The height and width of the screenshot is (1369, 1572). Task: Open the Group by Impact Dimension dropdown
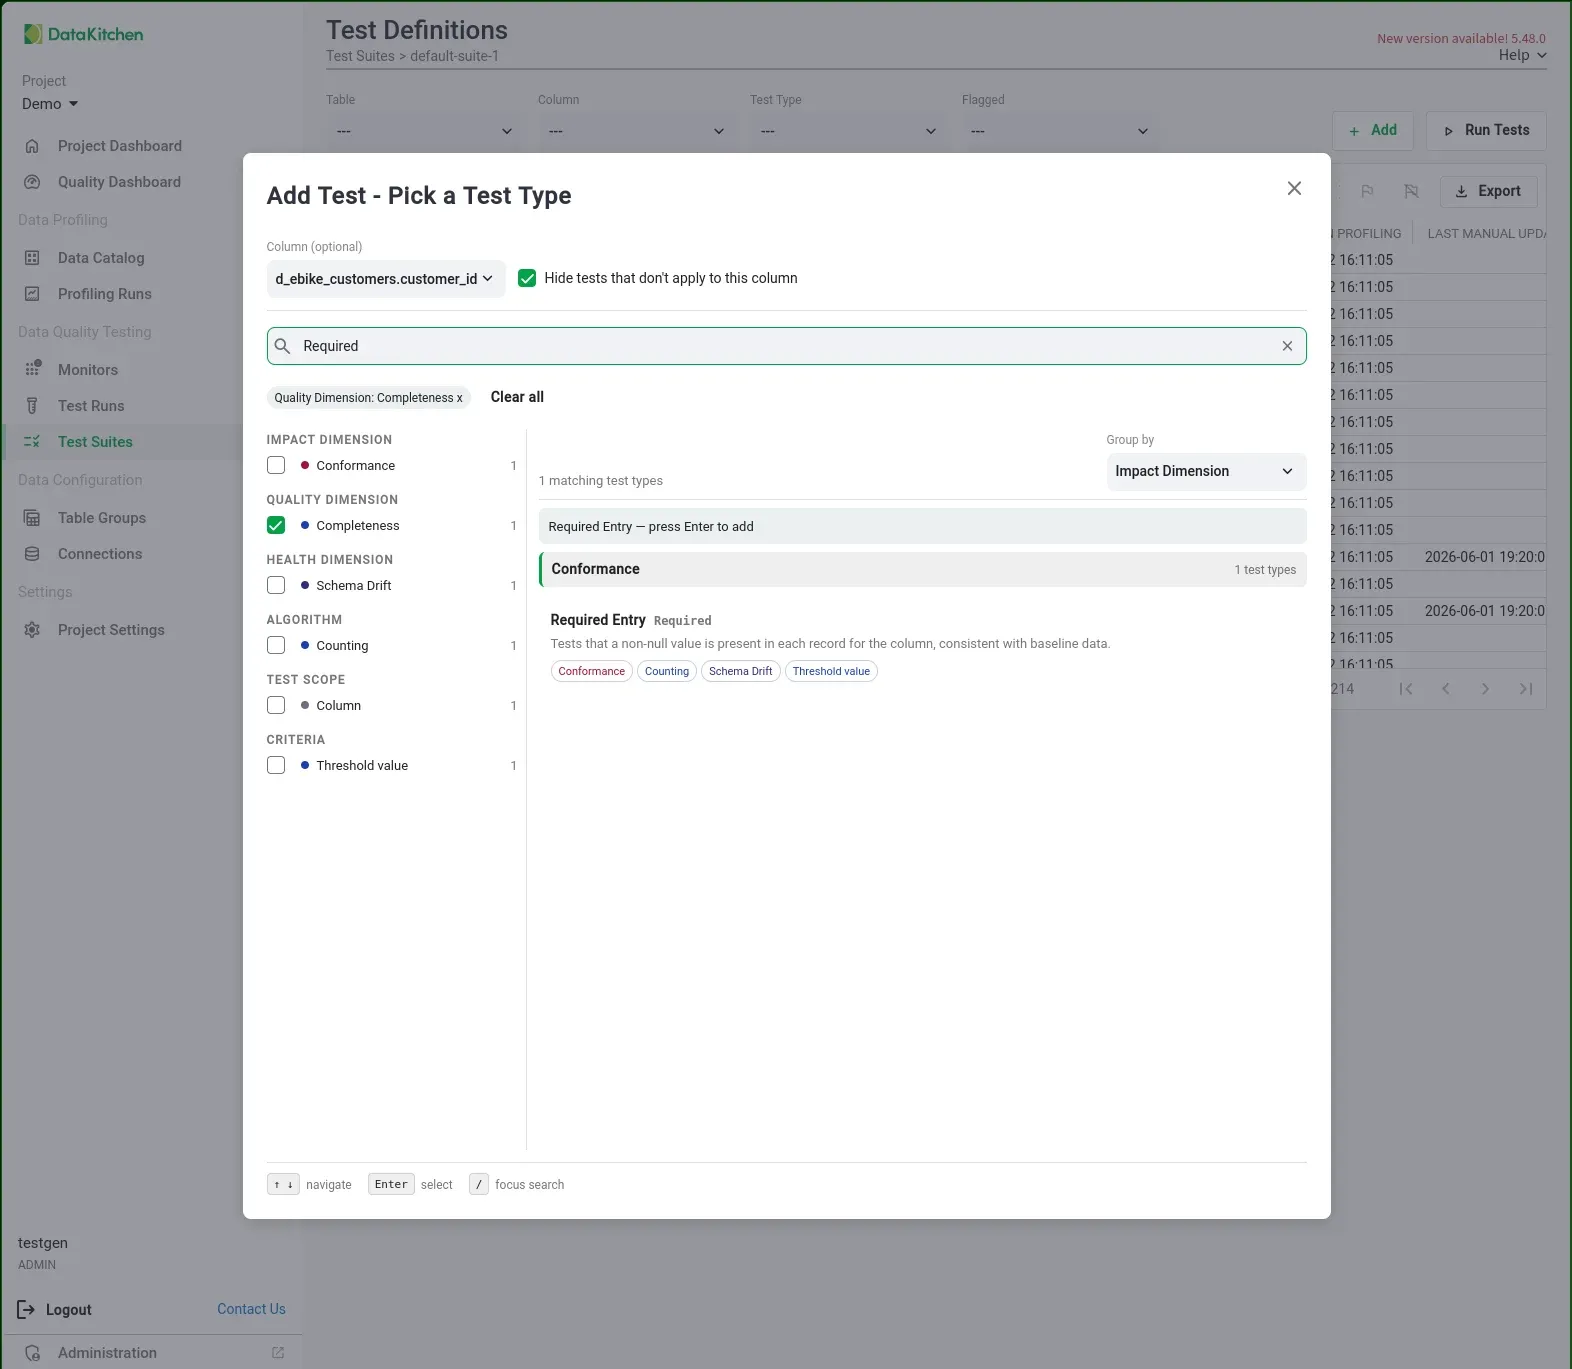pos(1206,471)
